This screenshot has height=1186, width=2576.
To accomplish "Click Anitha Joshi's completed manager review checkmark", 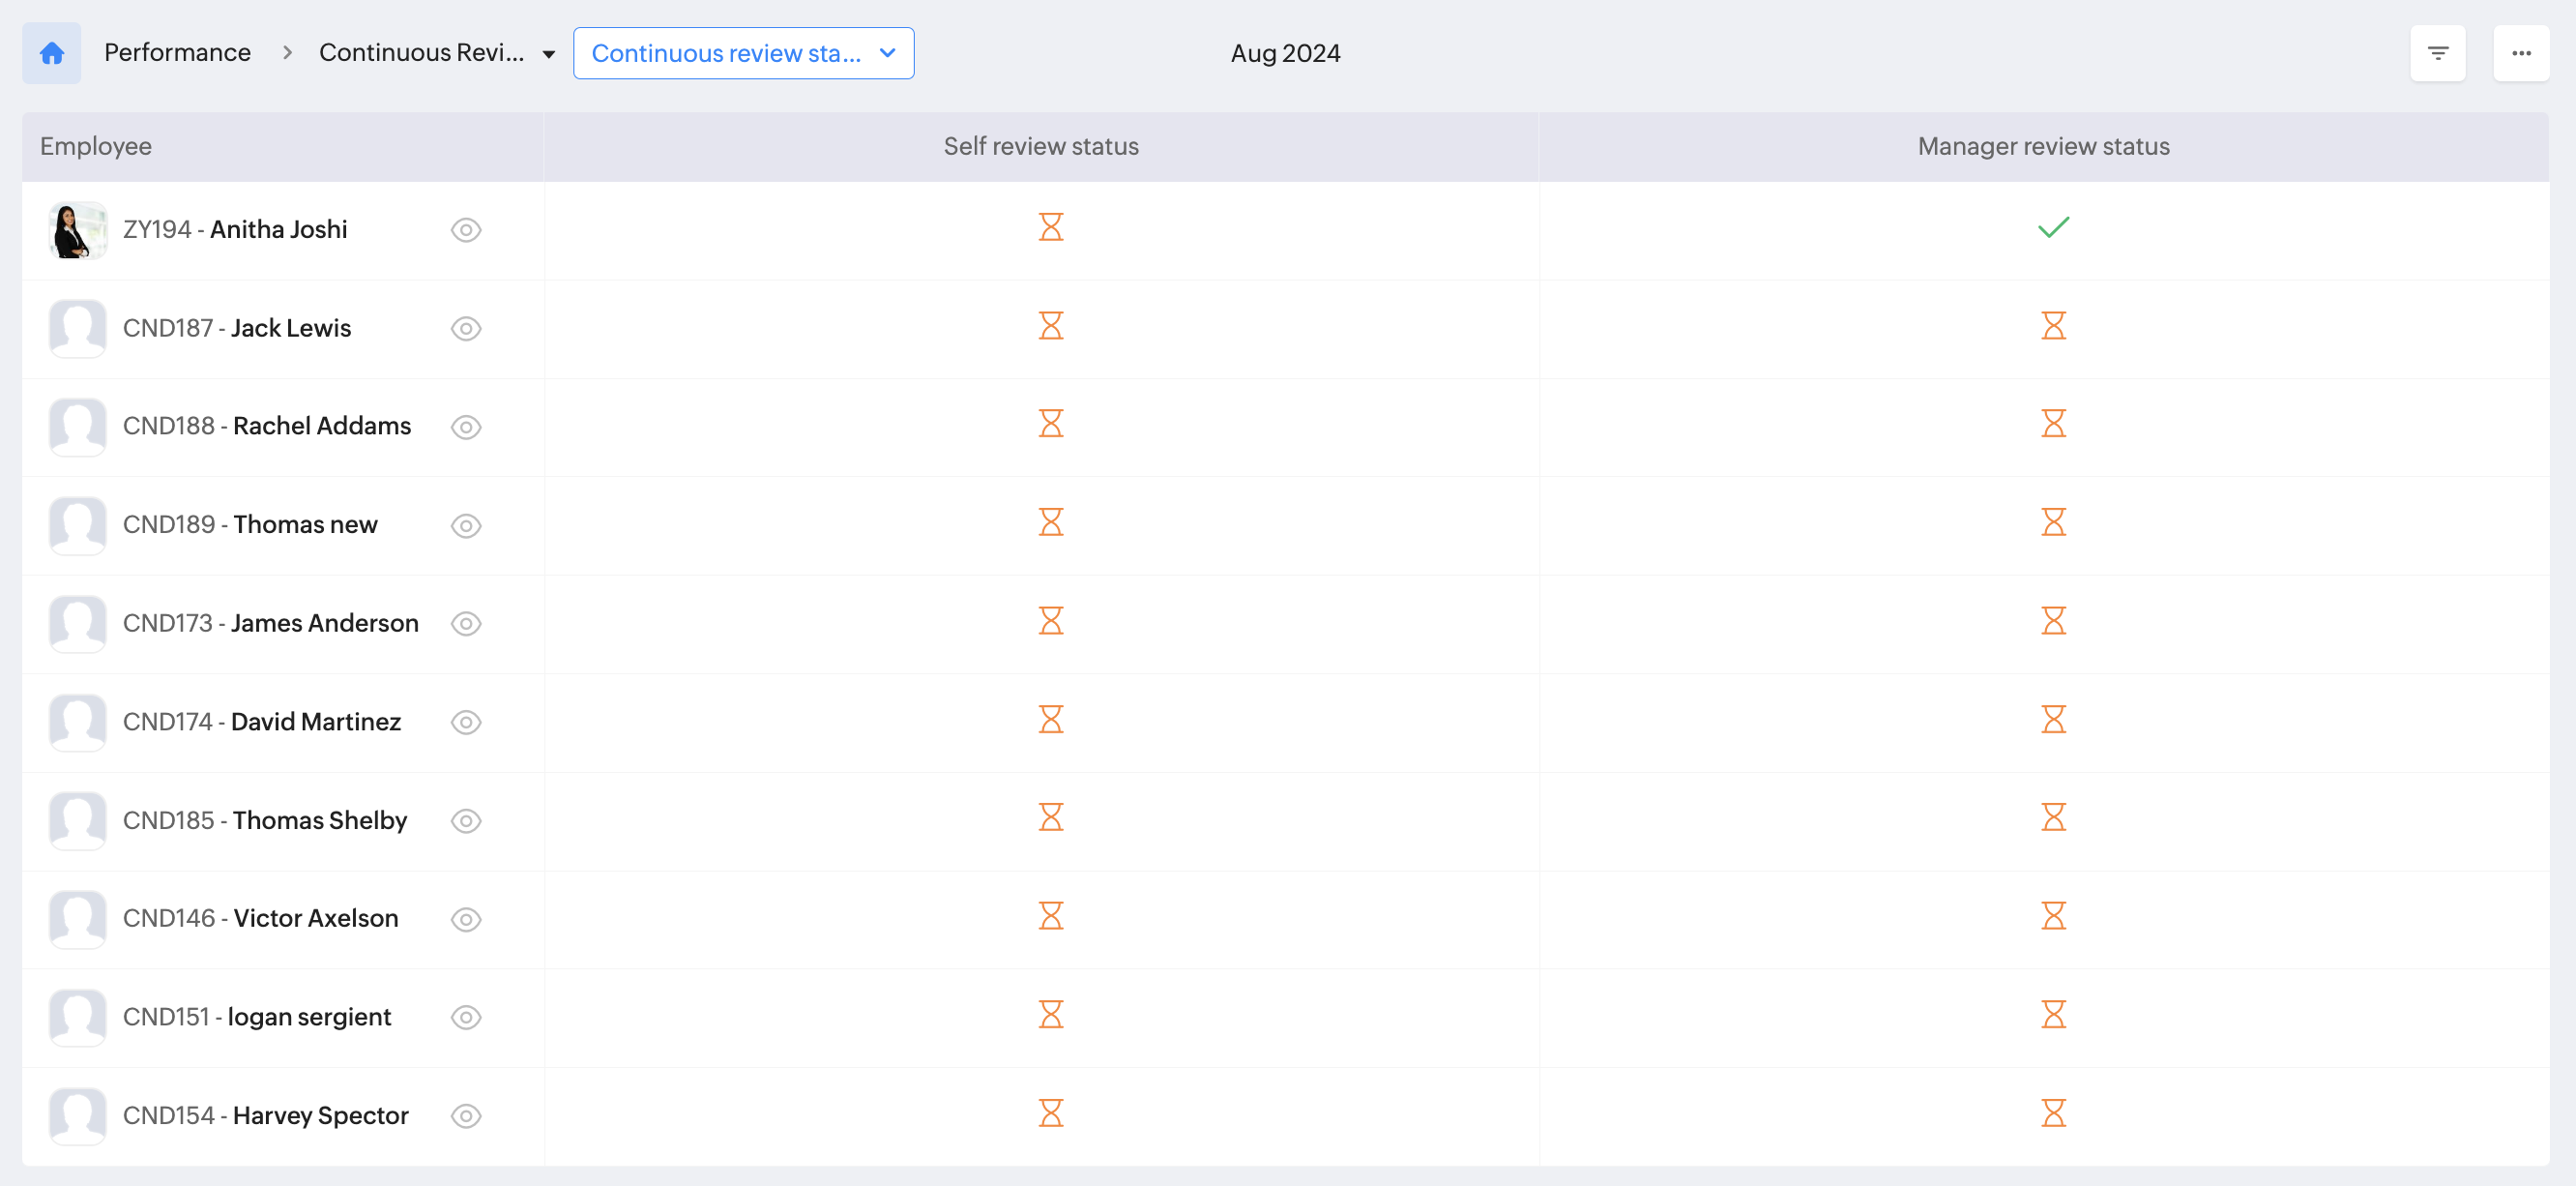I will (2052, 228).
